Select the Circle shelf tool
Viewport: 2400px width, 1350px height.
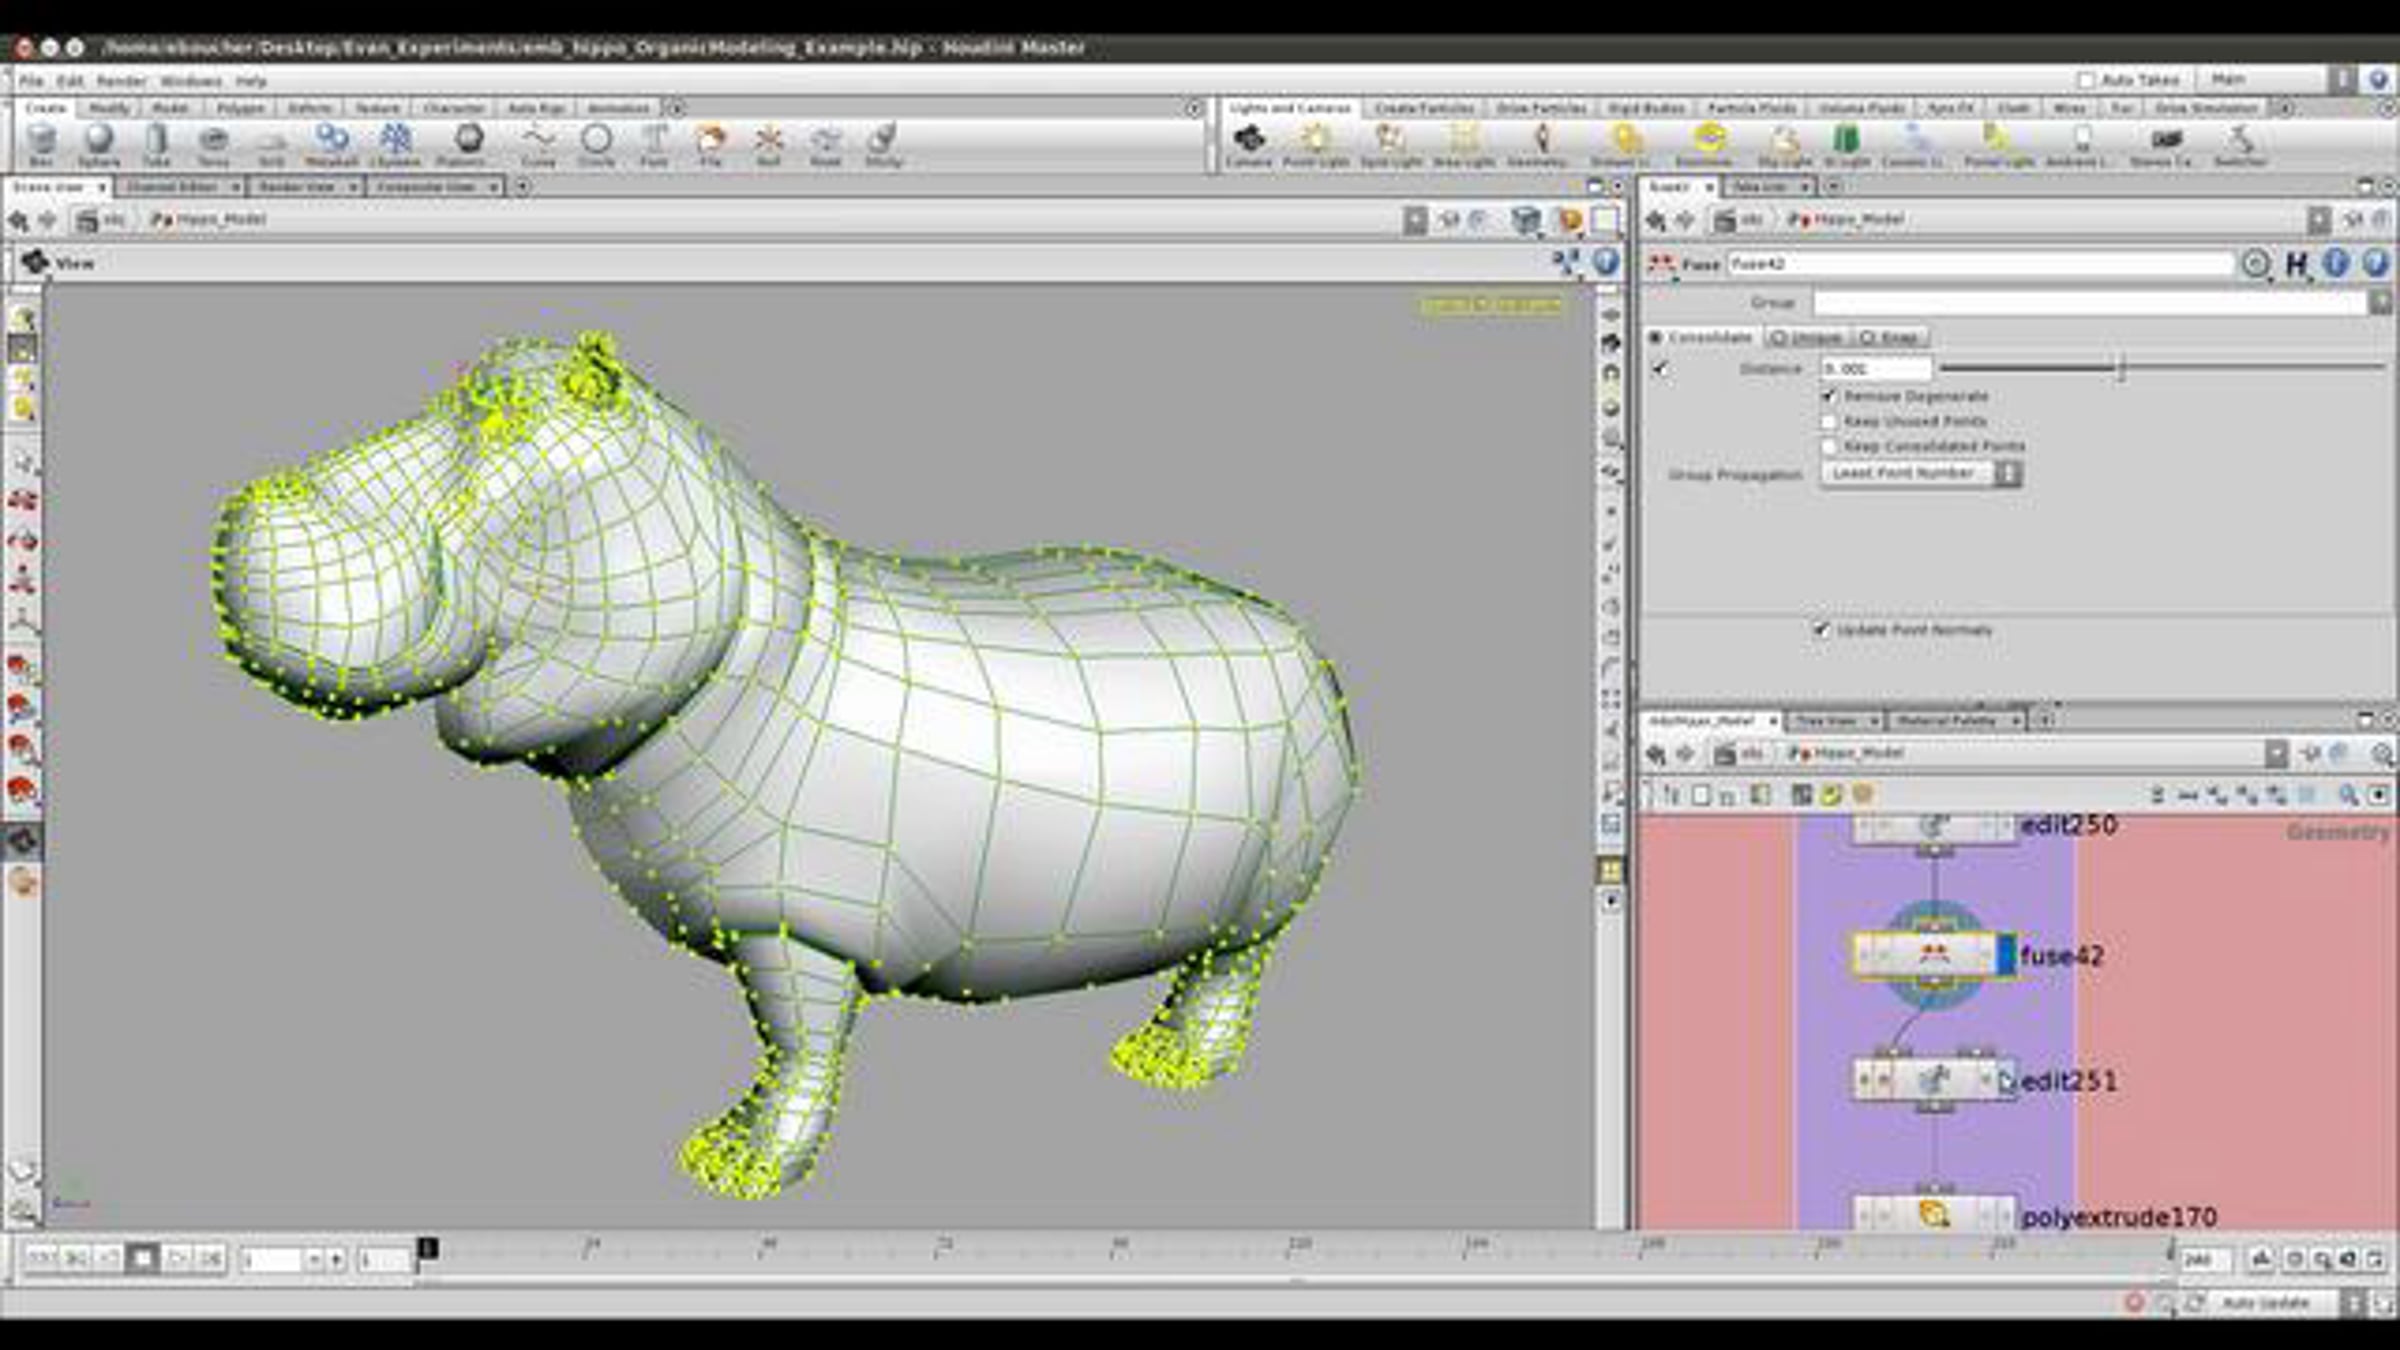tap(596, 144)
